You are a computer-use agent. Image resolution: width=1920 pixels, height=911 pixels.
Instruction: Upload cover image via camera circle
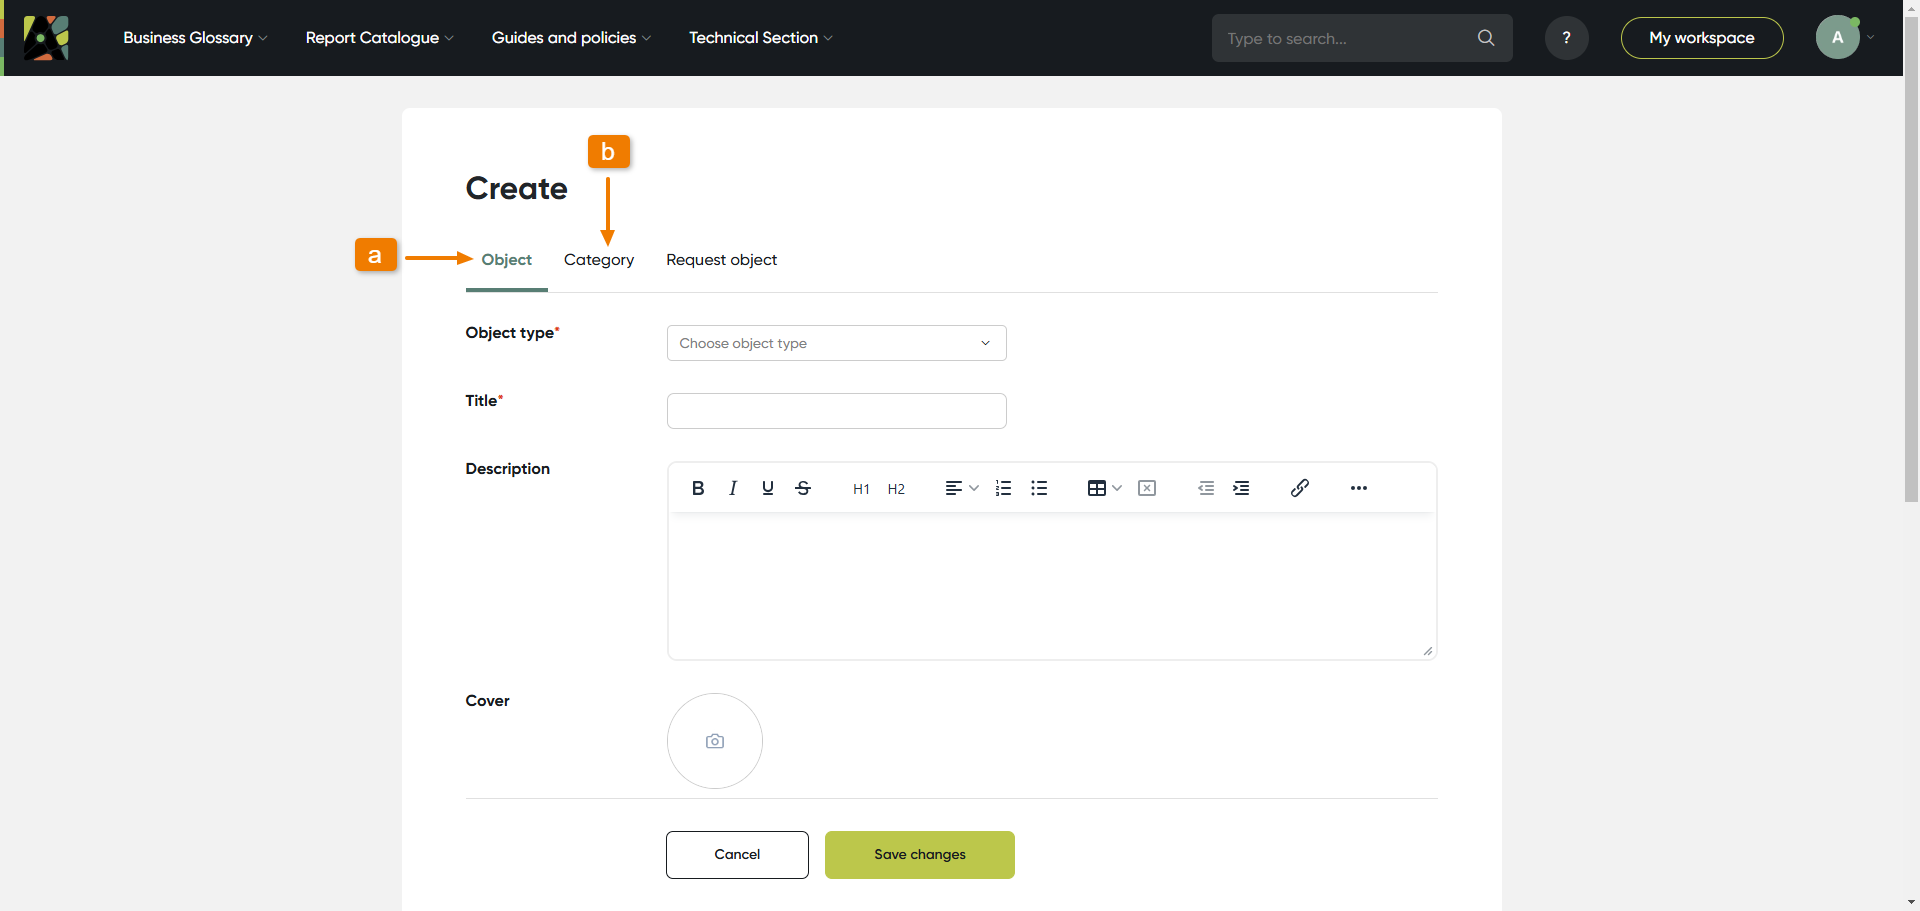coord(715,741)
